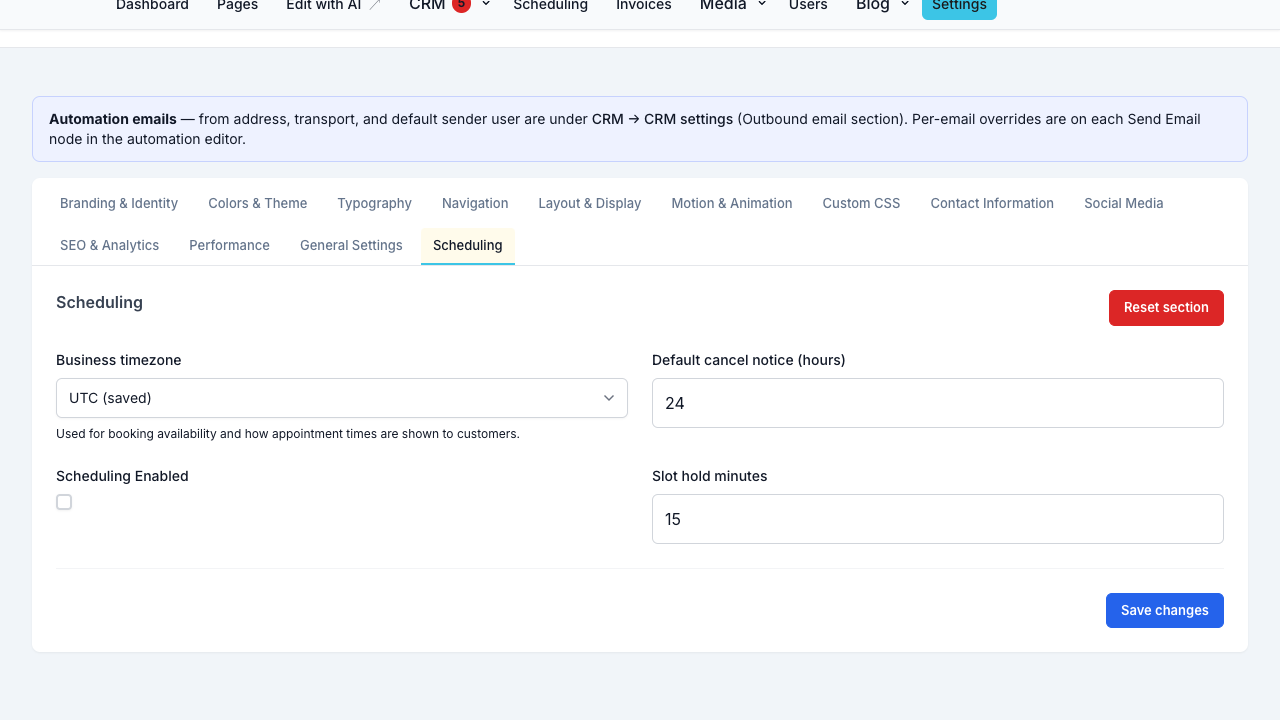Click the Save changes button

pos(1165,611)
